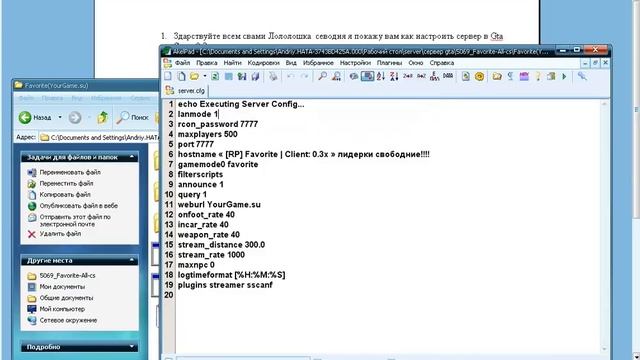Viewport: 640px width, 360px height.
Task: Click line "lanmode 1" in editor
Action: [198, 114]
